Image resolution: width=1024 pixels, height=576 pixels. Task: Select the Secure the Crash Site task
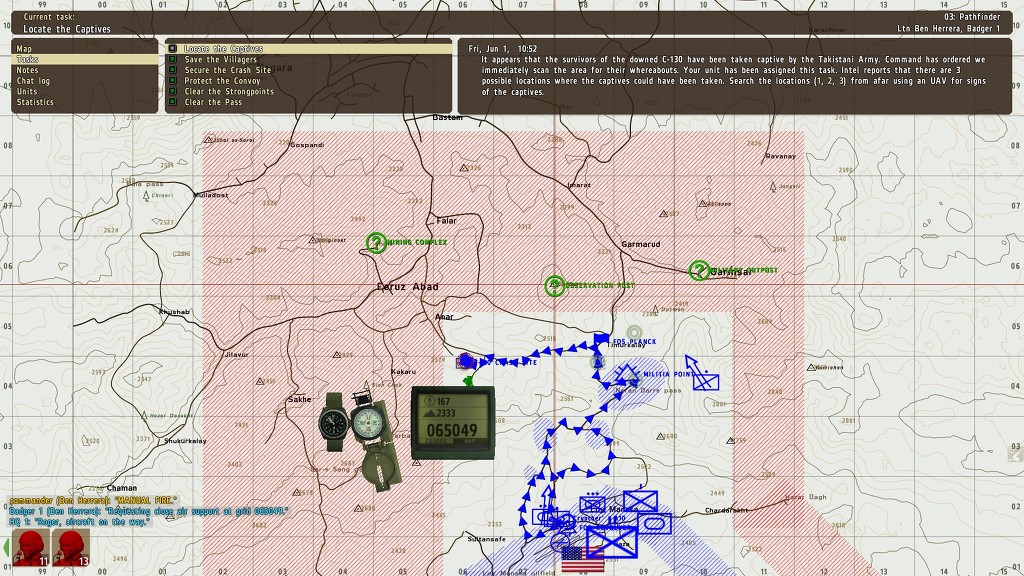(x=227, y=70)
